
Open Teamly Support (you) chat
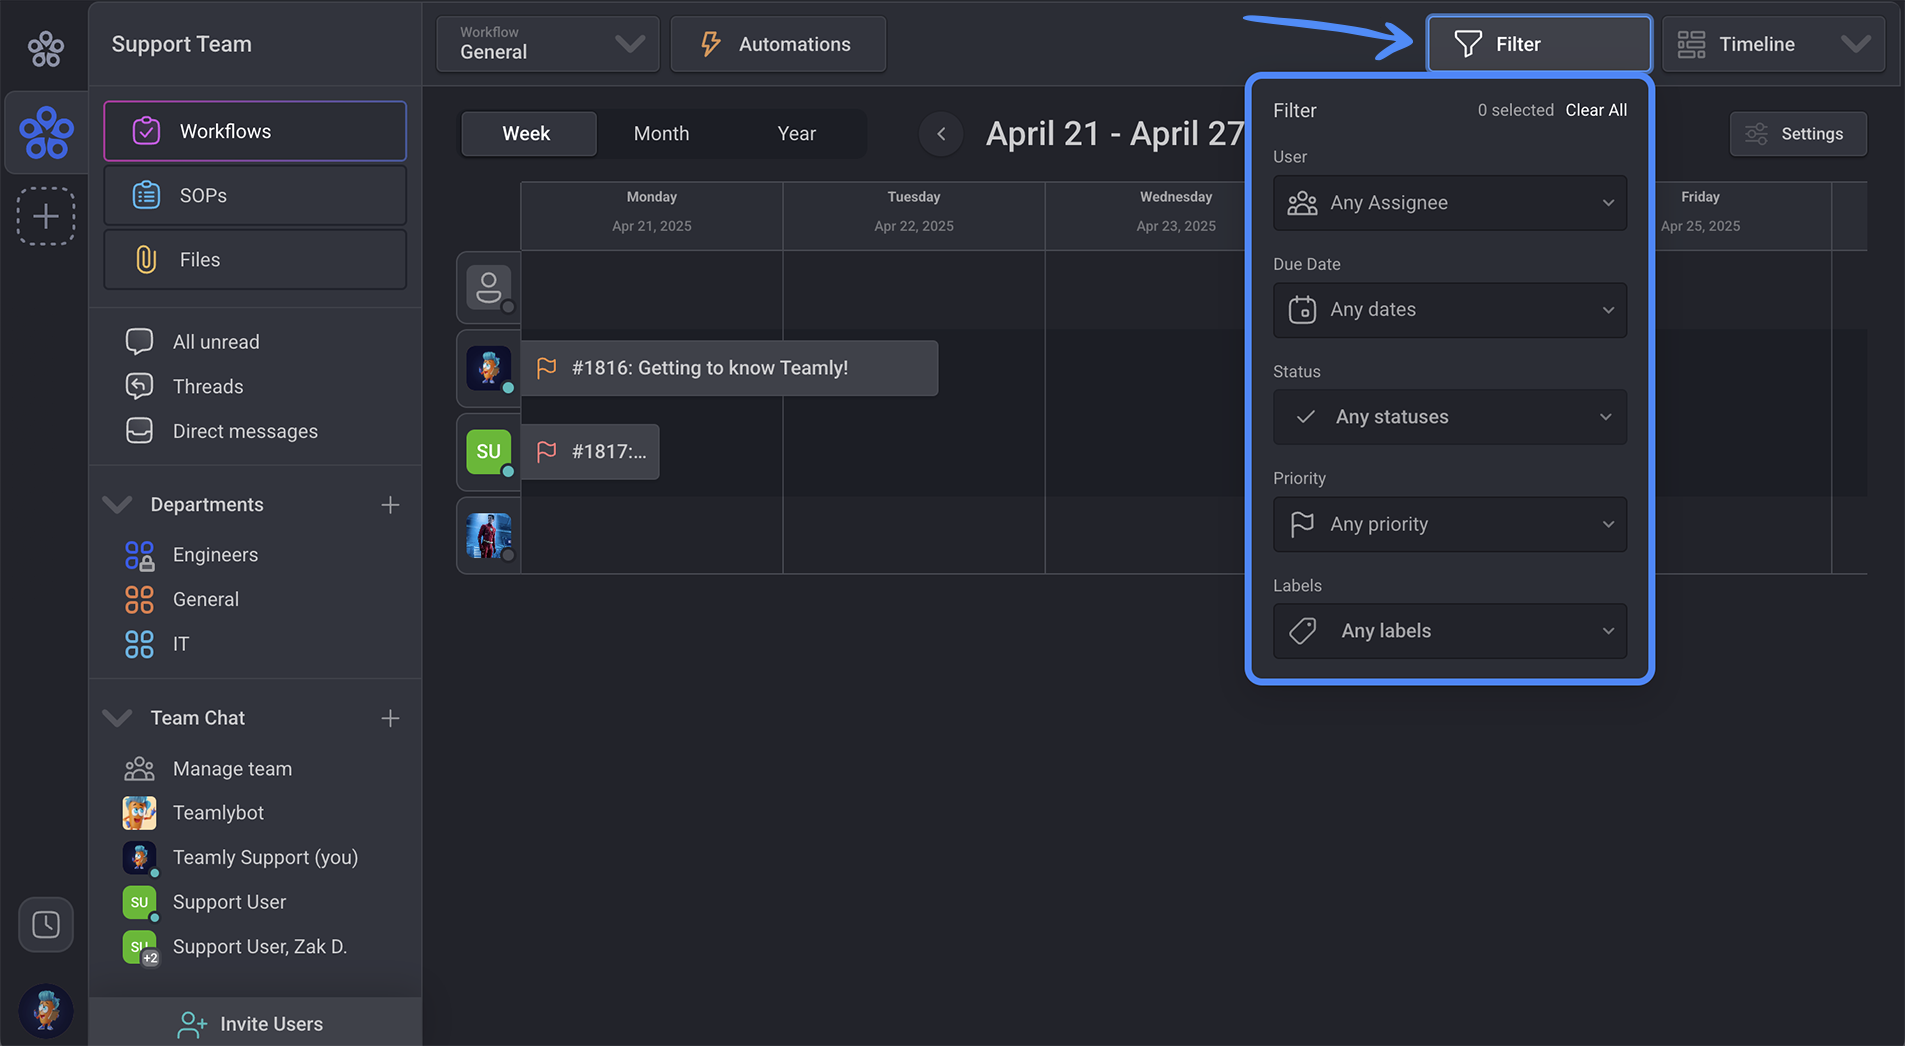coord(264,857)
